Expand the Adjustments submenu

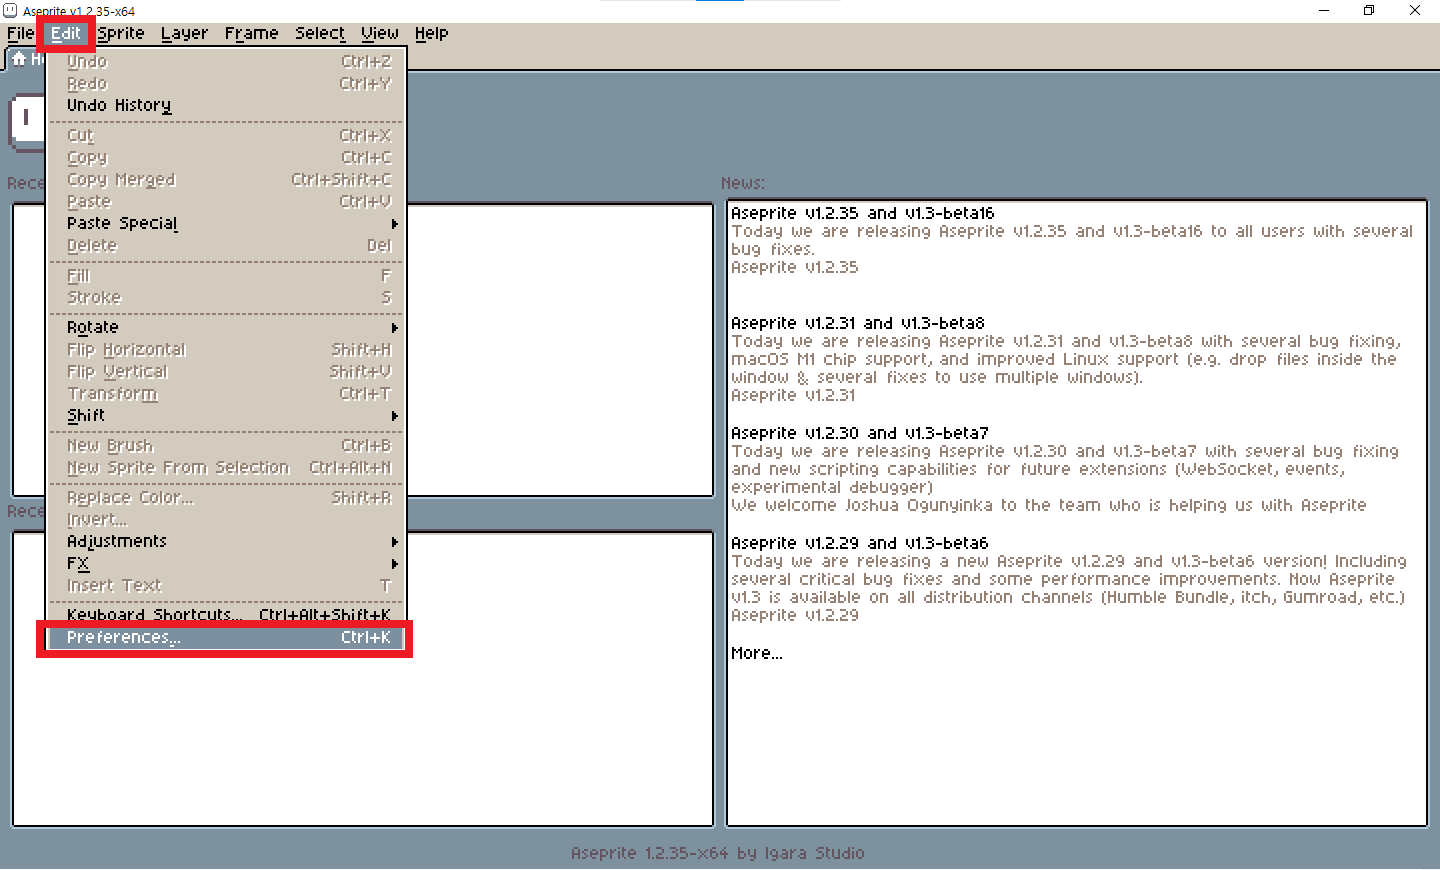pos(227,541)
